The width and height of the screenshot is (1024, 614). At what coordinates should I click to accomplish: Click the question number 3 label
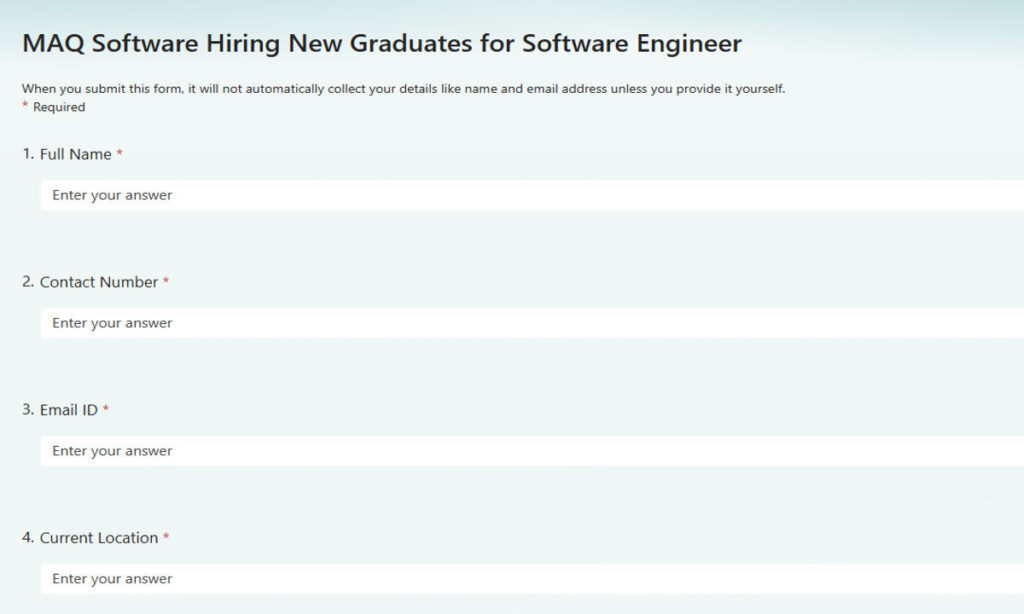coord(24,410)
